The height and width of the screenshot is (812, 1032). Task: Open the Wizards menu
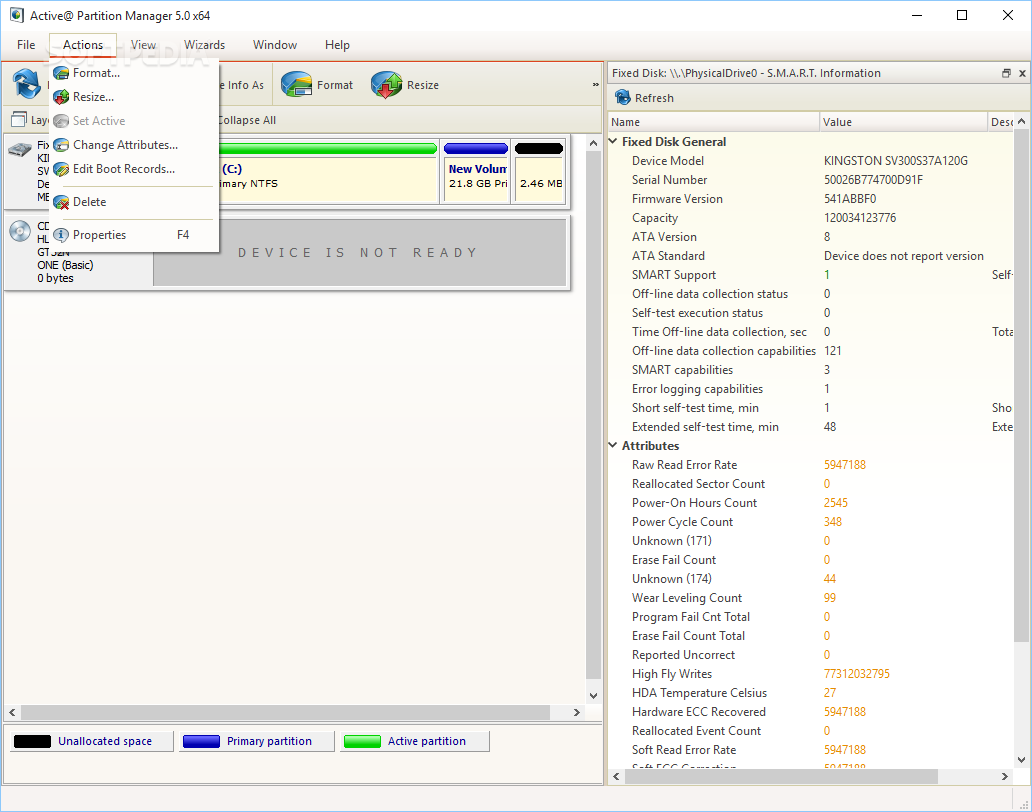[204, 45]
